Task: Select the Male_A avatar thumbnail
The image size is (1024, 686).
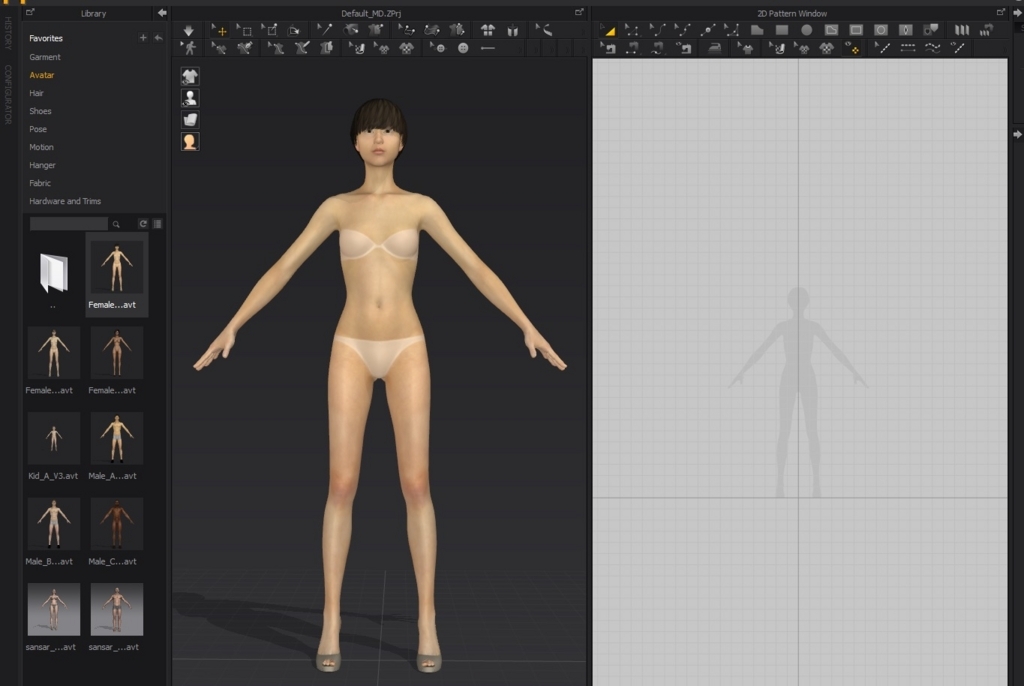Action: pyautogui.click(x=117, y=438)
